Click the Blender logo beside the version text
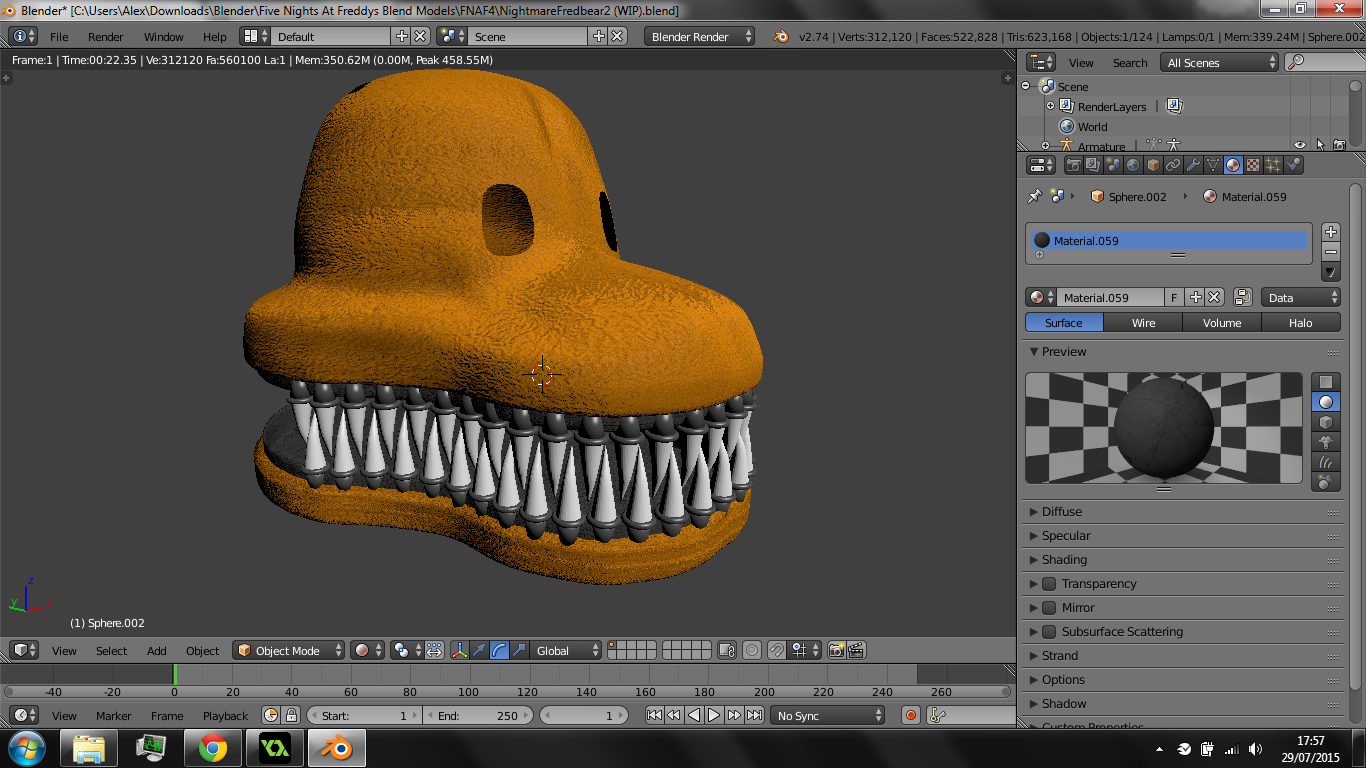 pyautogui.click(x=781, y=36)
